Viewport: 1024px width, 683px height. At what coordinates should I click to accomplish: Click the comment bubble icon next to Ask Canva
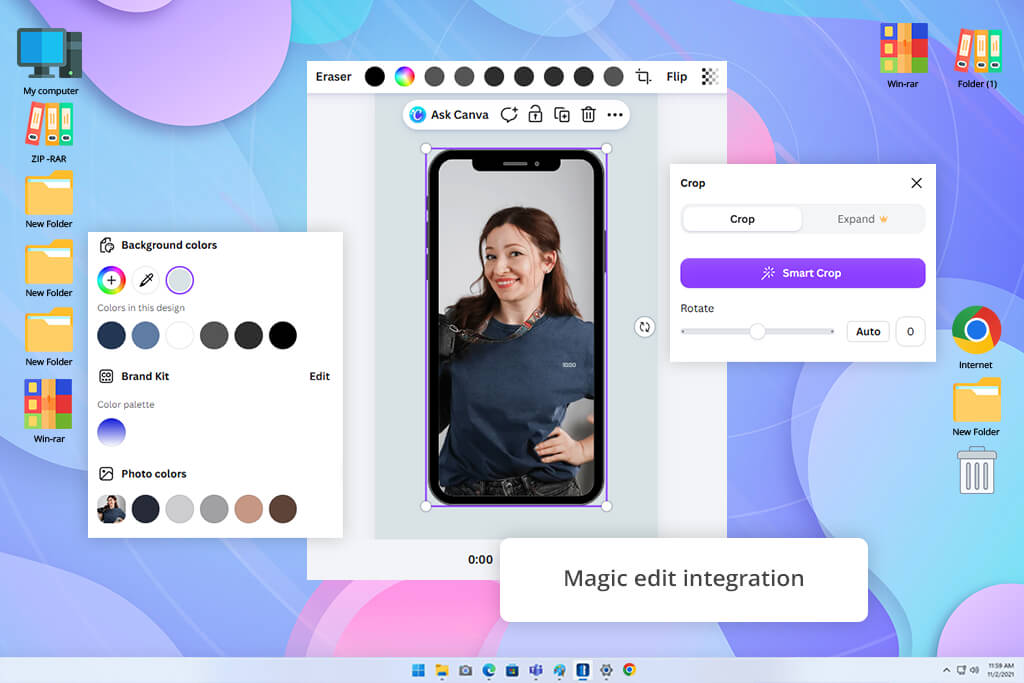click(509, 115)
